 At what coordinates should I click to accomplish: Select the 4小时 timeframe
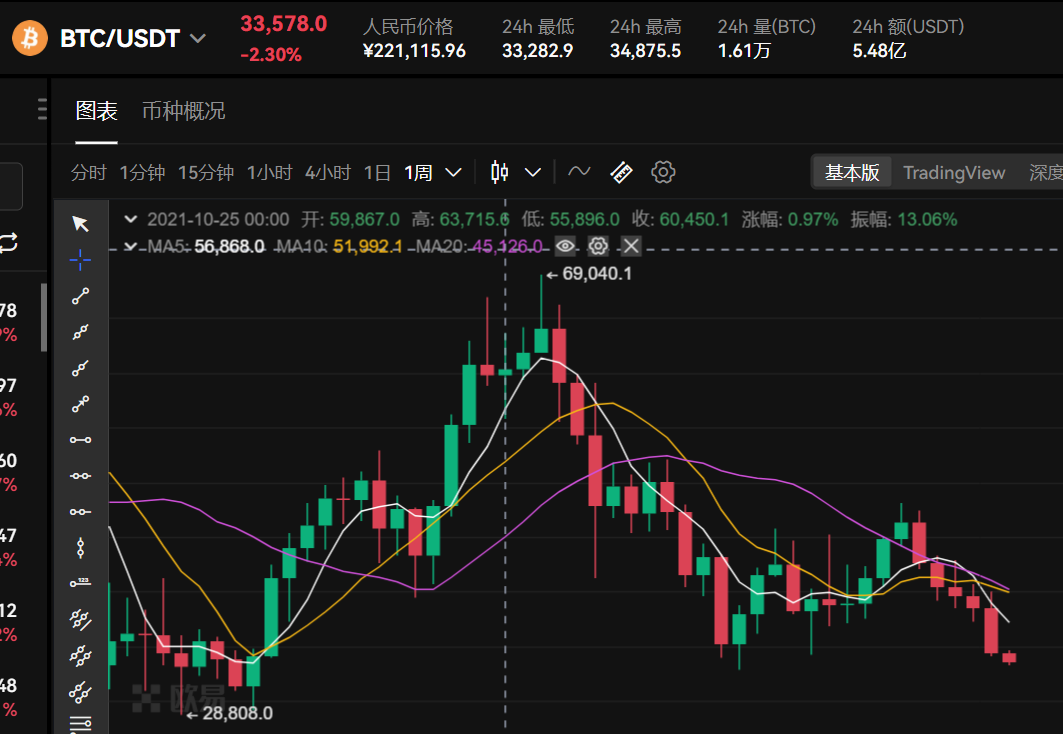327,172
